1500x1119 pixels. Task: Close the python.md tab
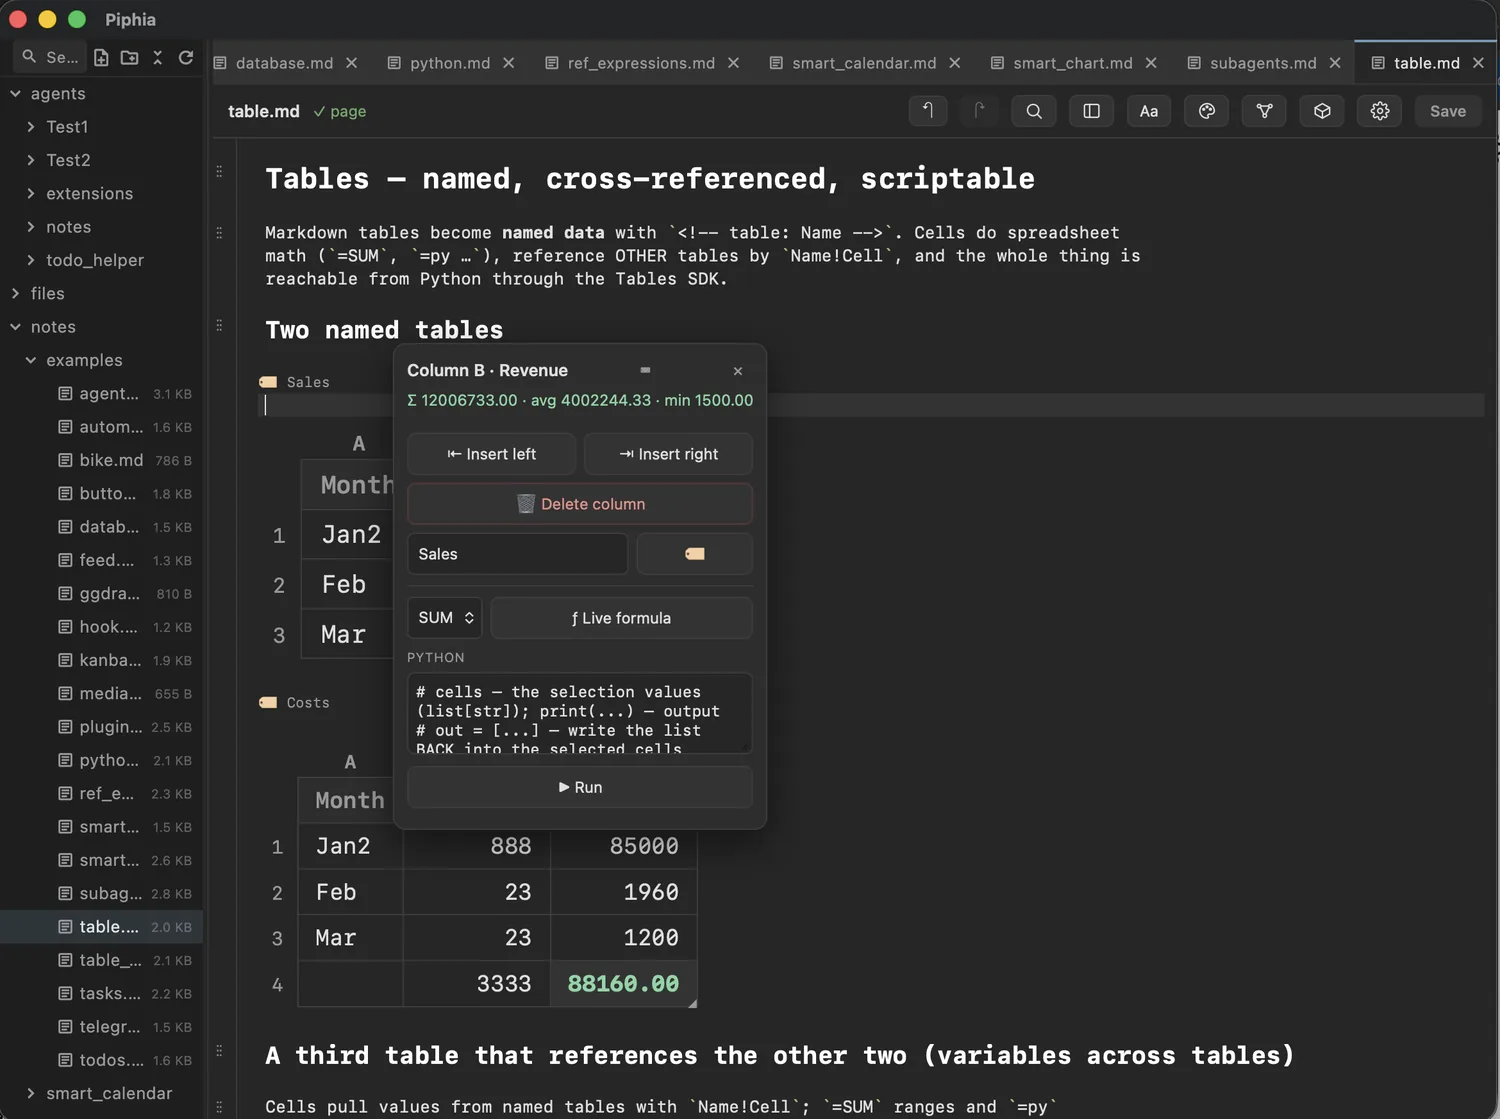click(x=509, y=63)
